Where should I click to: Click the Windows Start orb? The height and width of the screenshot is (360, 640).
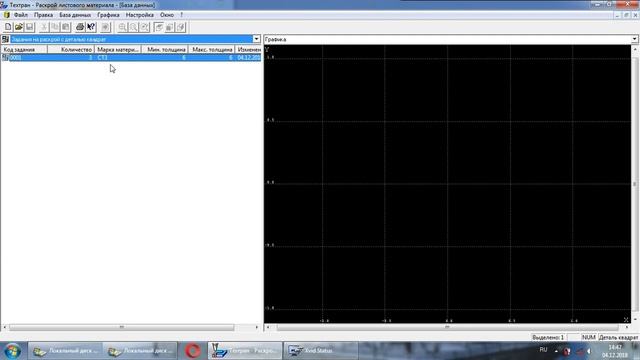[x=13, y=351]
